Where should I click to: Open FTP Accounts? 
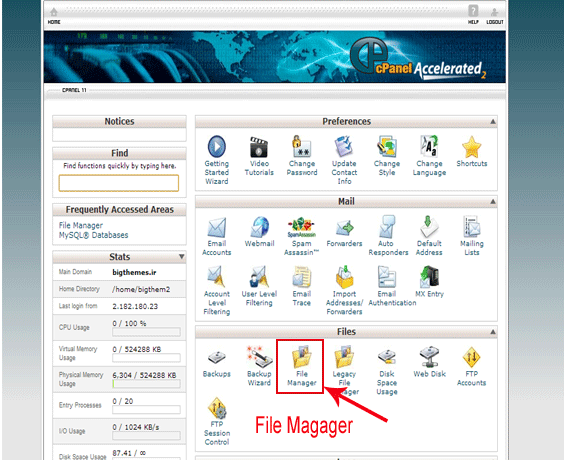coord(472,366)
